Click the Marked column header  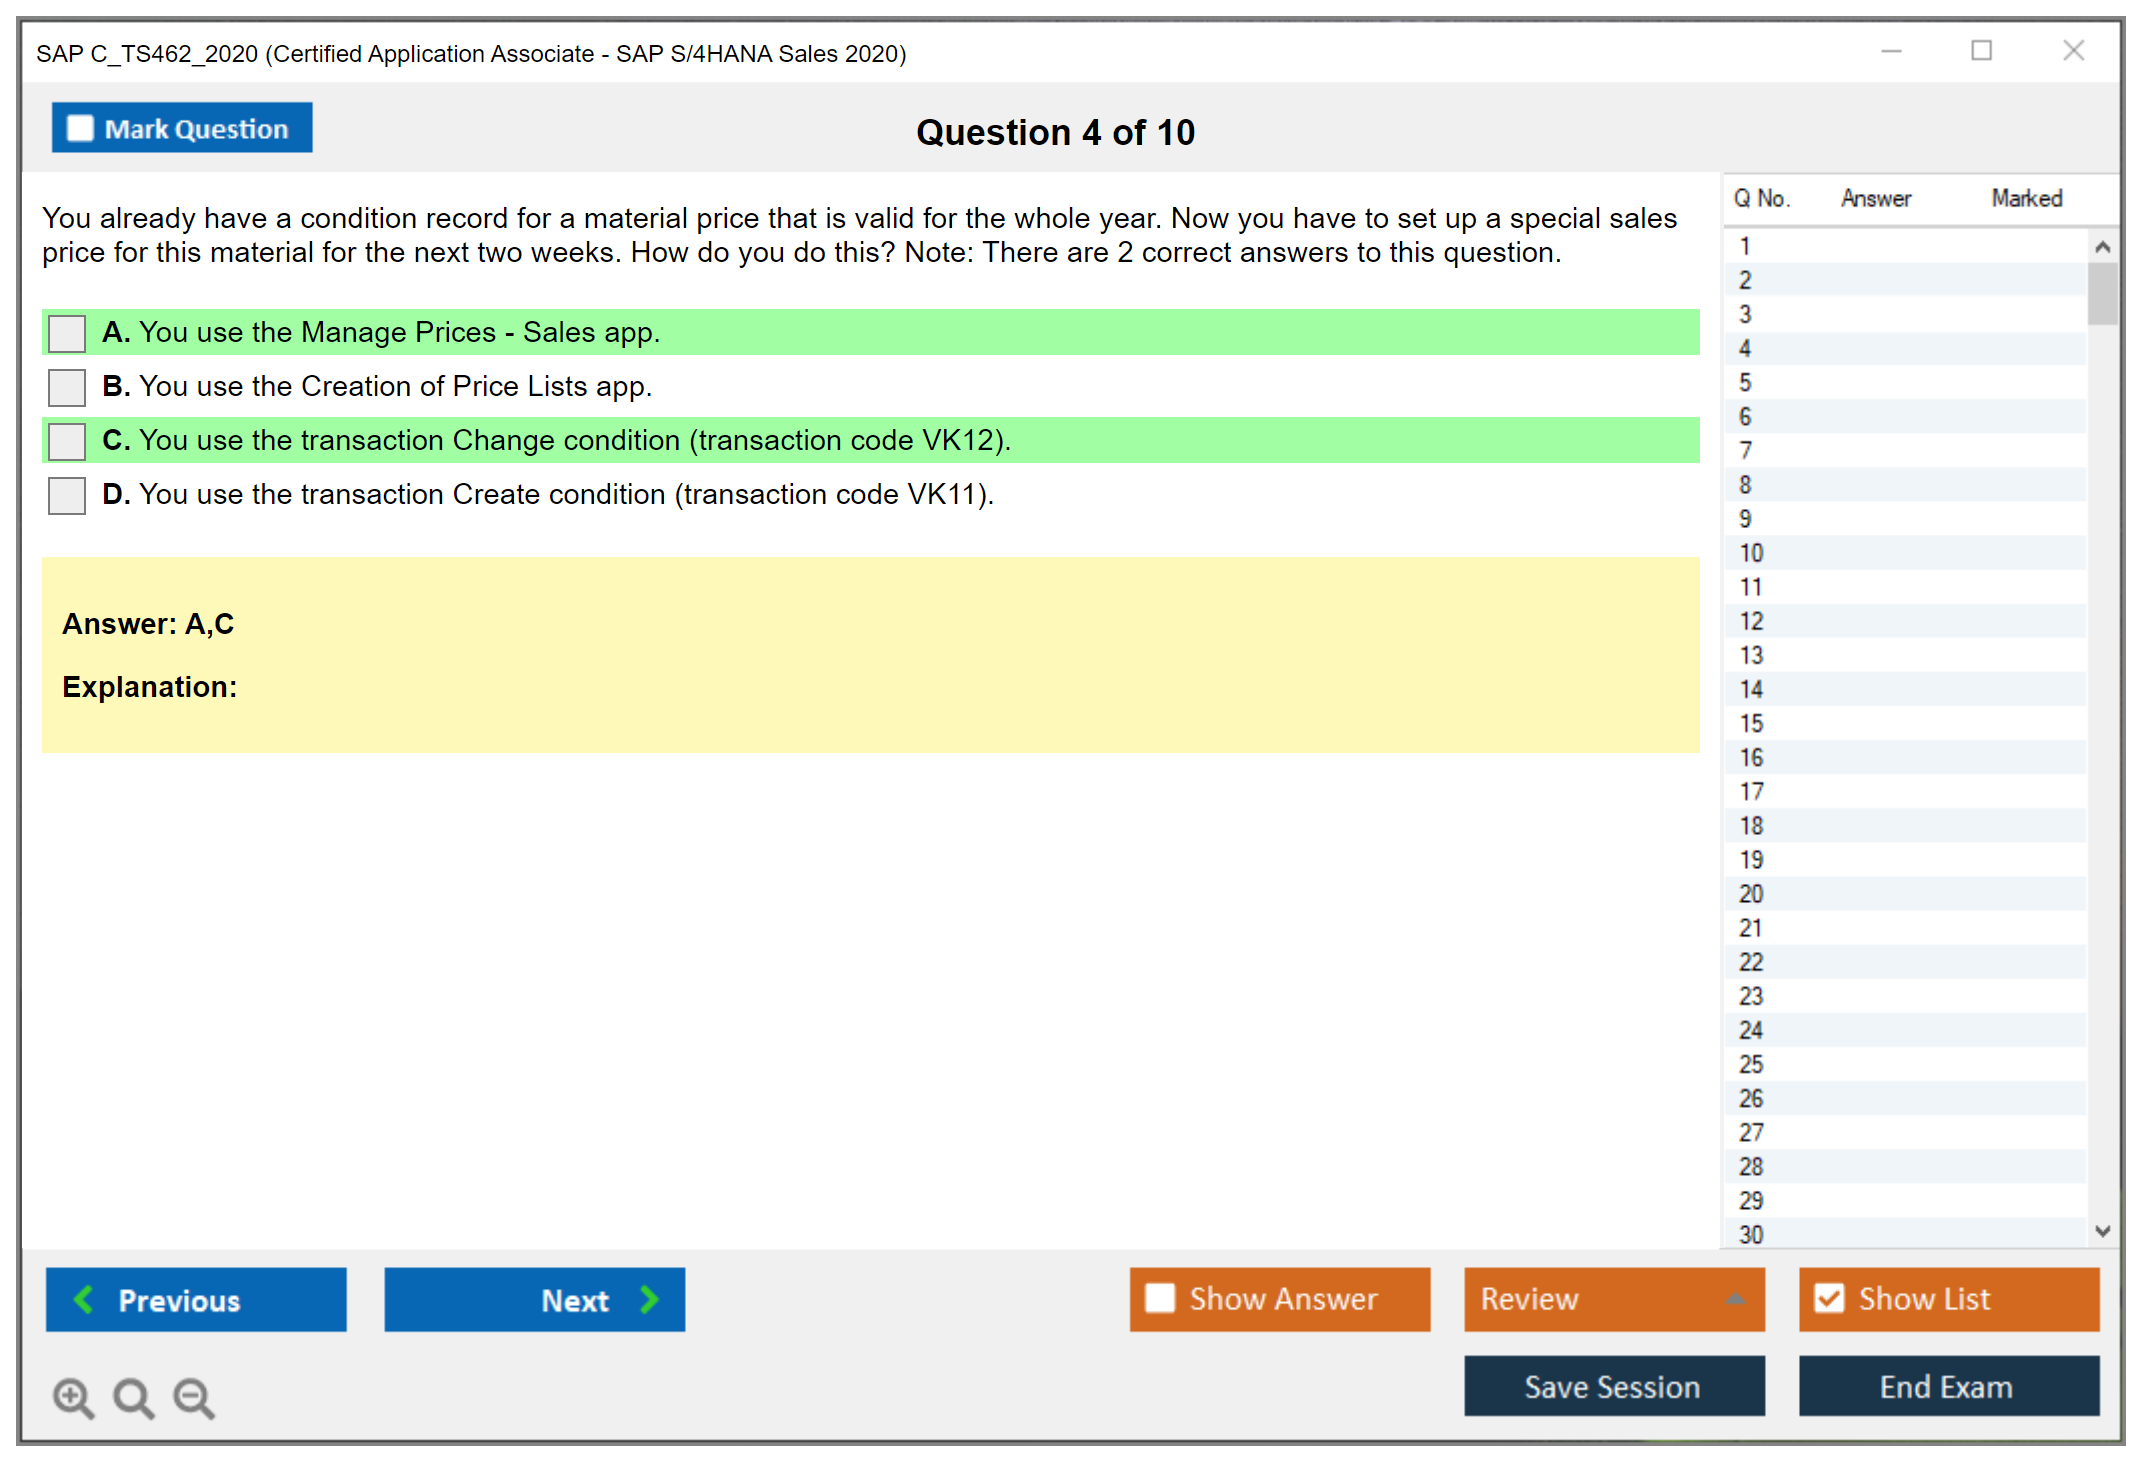(2026, 198)
